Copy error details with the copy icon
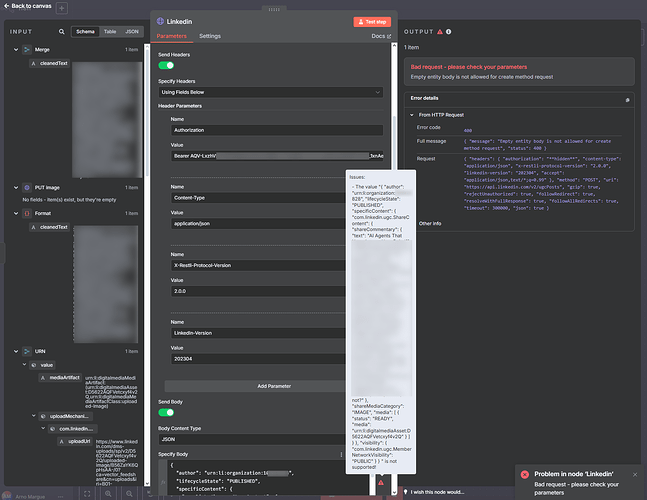 click(x=627, y=99)
